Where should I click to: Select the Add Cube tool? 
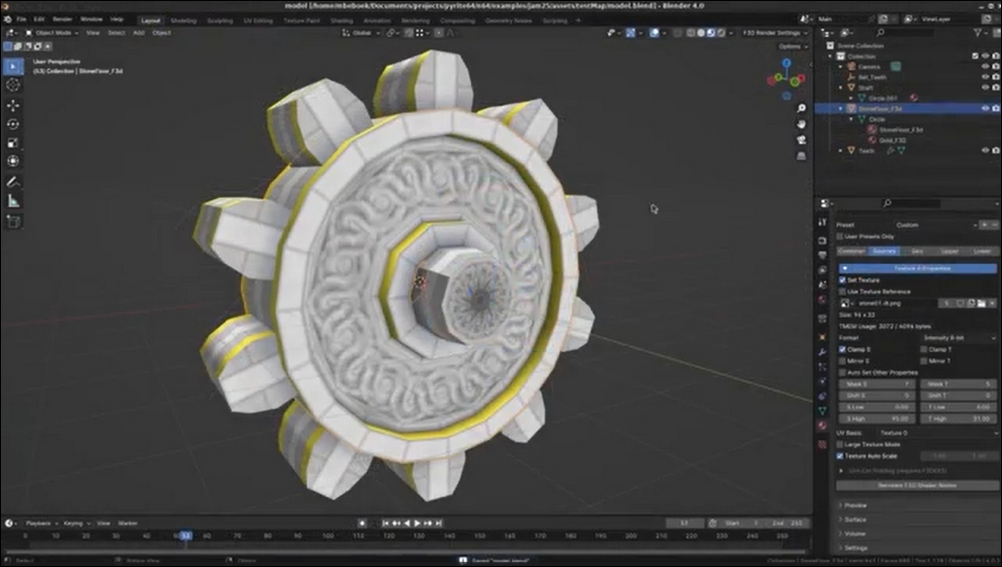[x=13, y=220]
